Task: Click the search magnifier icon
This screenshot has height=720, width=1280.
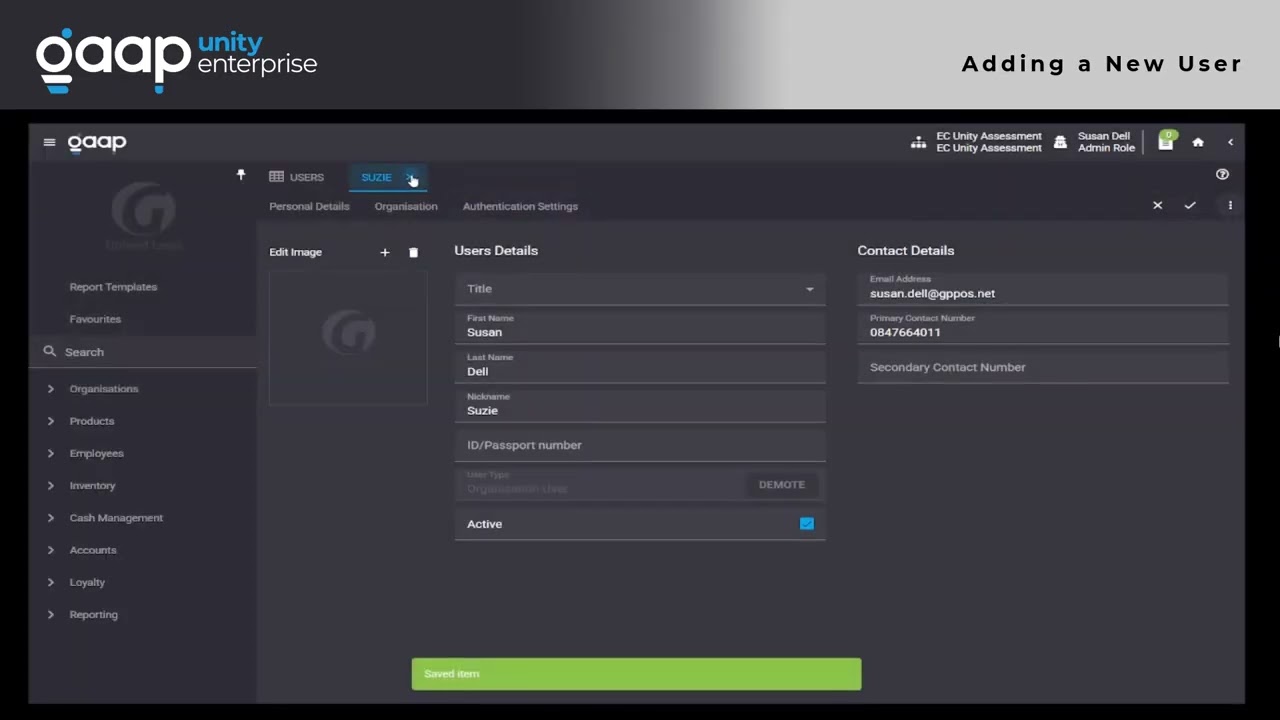Action: click(50, 352)
